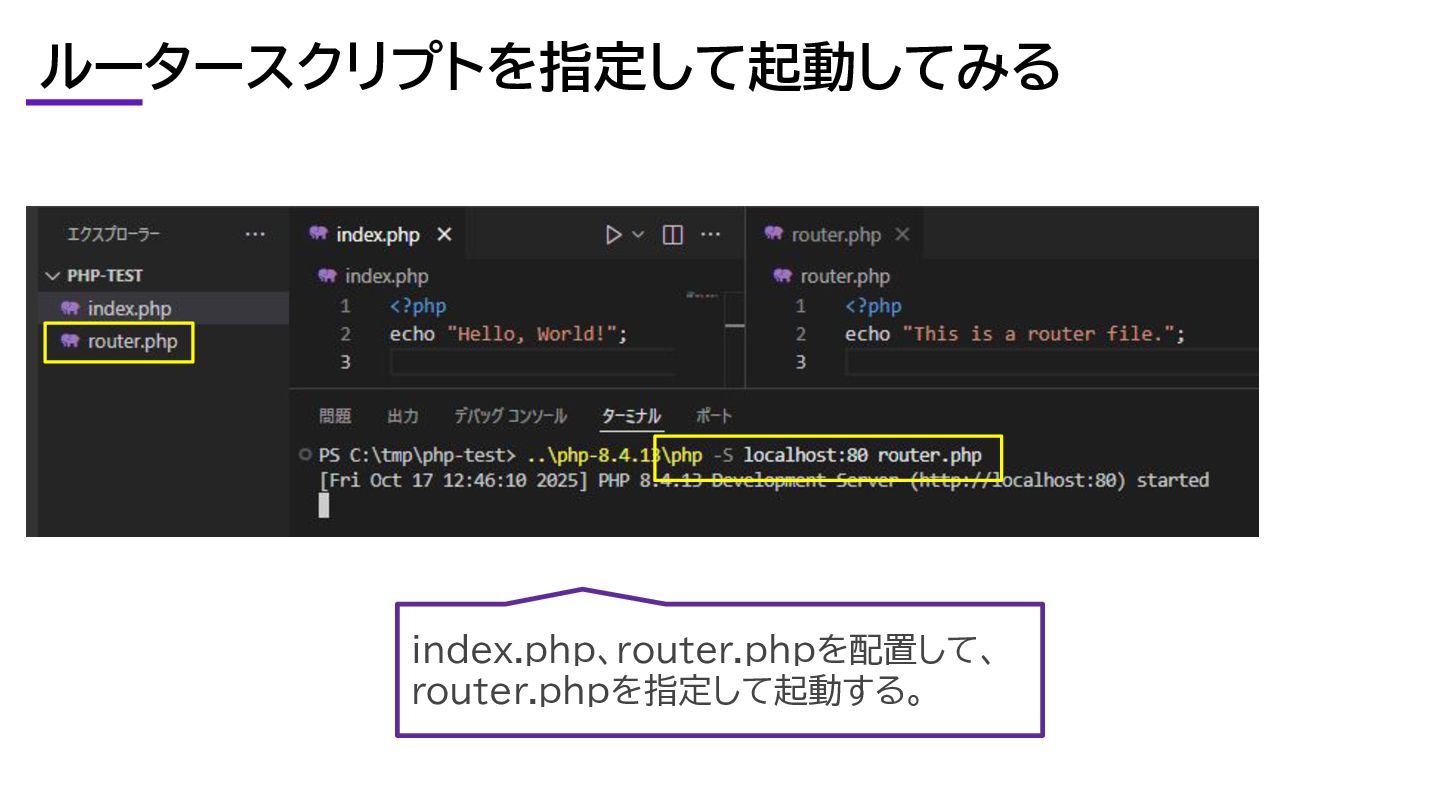Click the Development Server started output line
This screenshot has width=1440, height=810.
coord(764,481)
